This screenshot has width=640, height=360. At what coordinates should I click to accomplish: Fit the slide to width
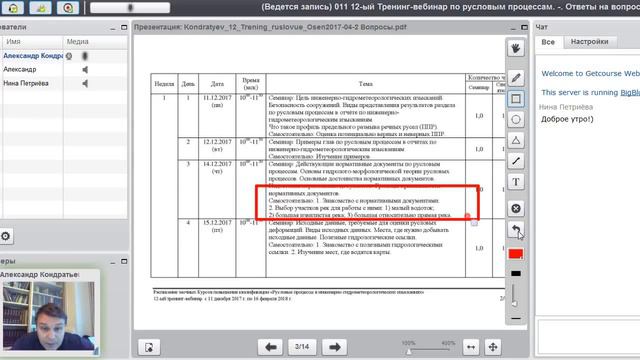pyautogui.click(x=471, y=347)
